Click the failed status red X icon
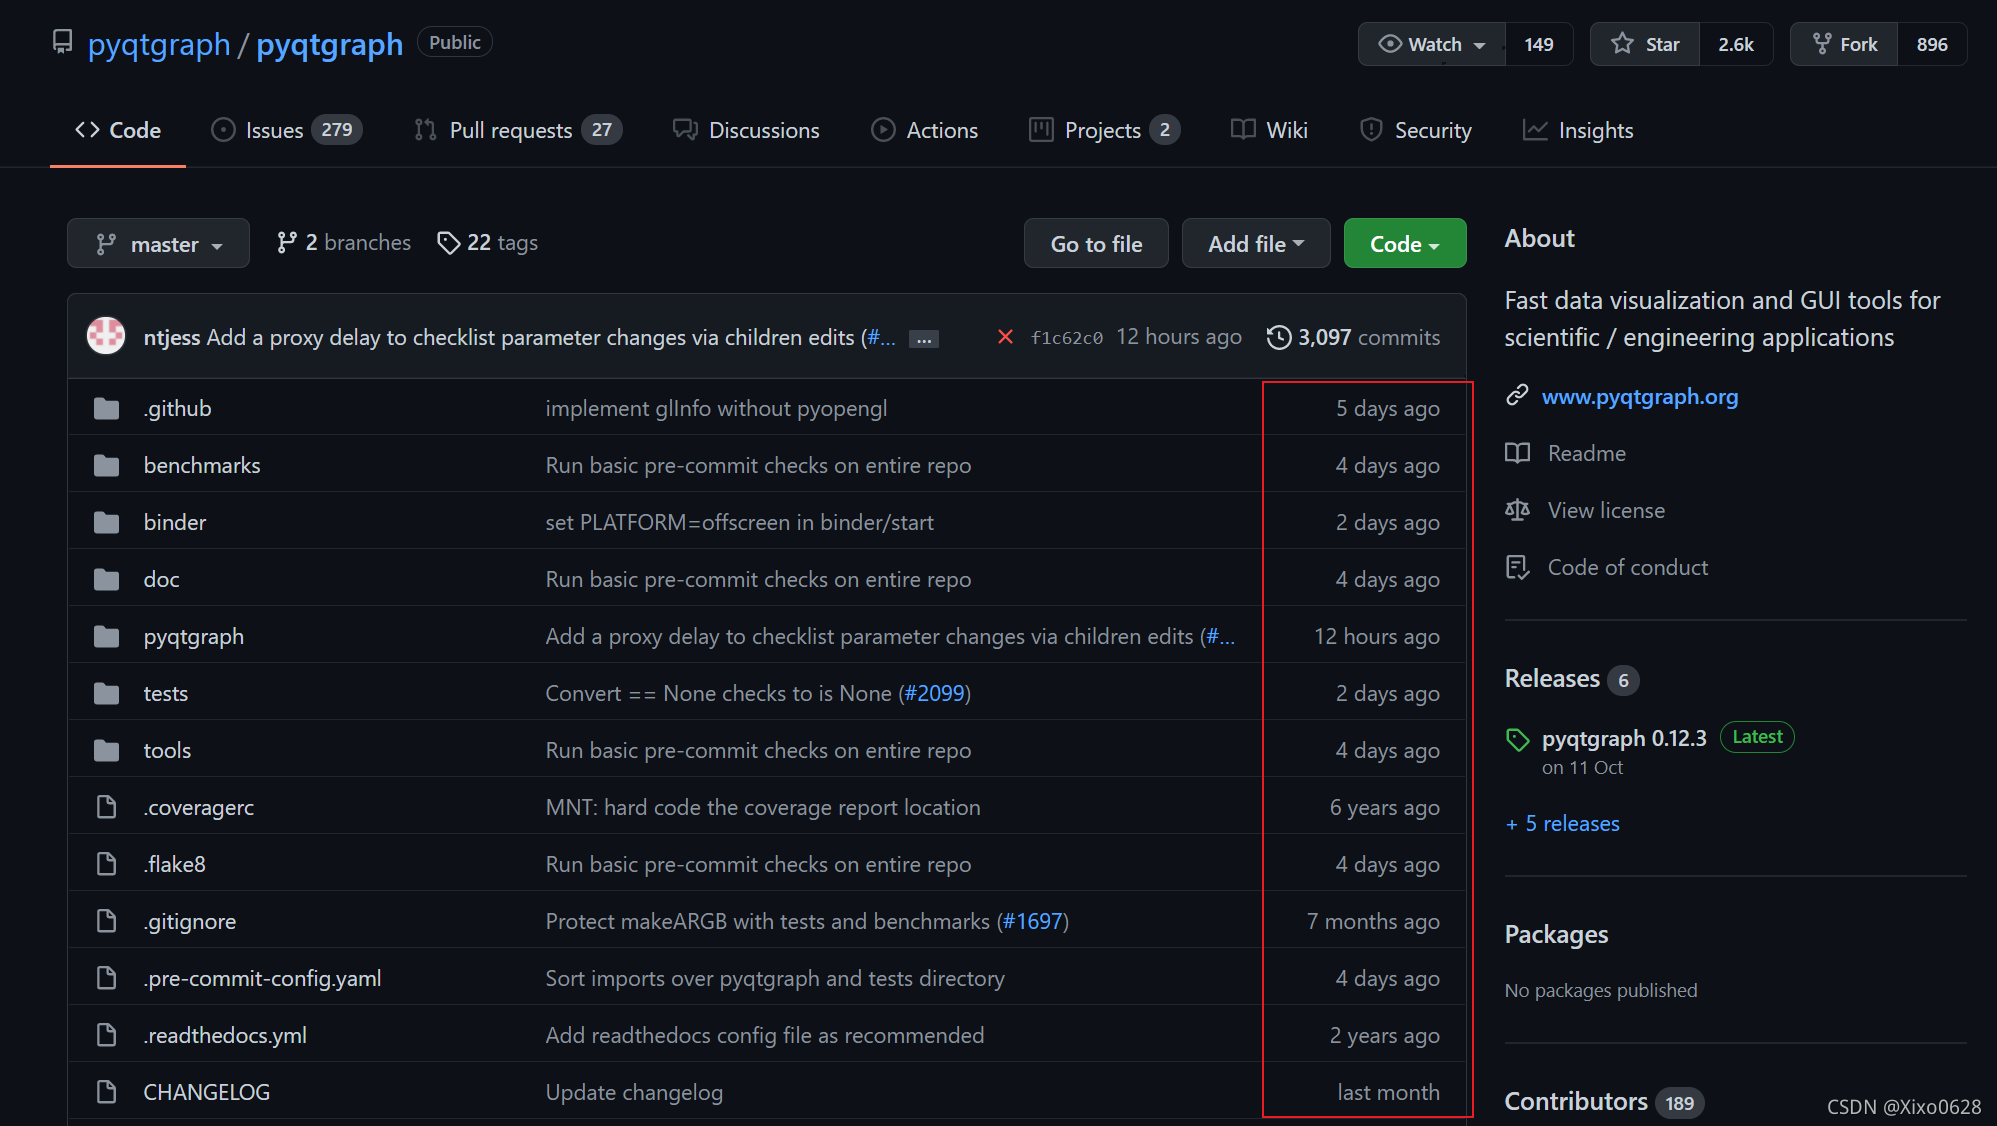1997x1126 pixels. pyautogui.click(x=1005, y=337)
